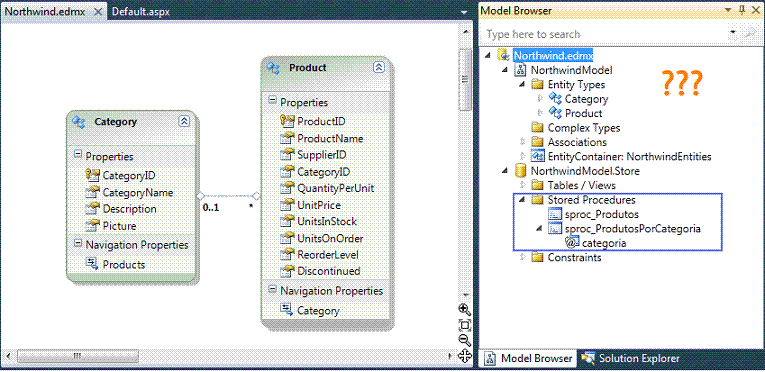The width and height of the screenshot is (765, 372).
Task: Collapse Navigation Properties section in Product entity
Action: [272, 289]
